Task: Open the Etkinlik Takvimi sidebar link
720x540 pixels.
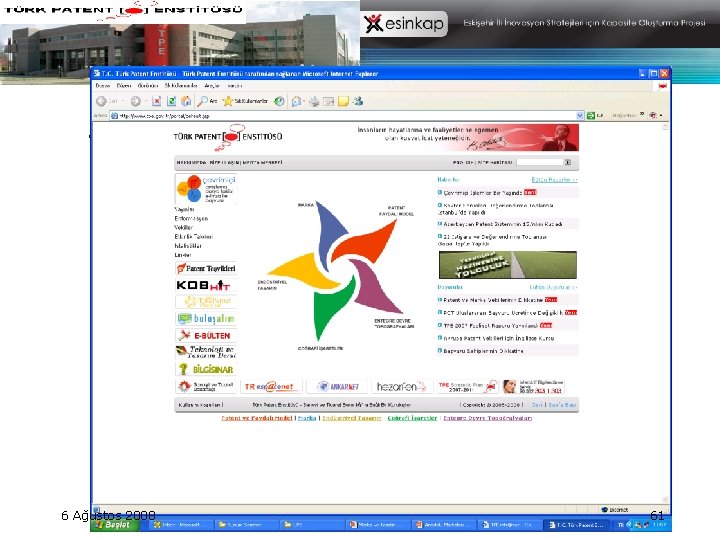Action: tap(193, 237)
